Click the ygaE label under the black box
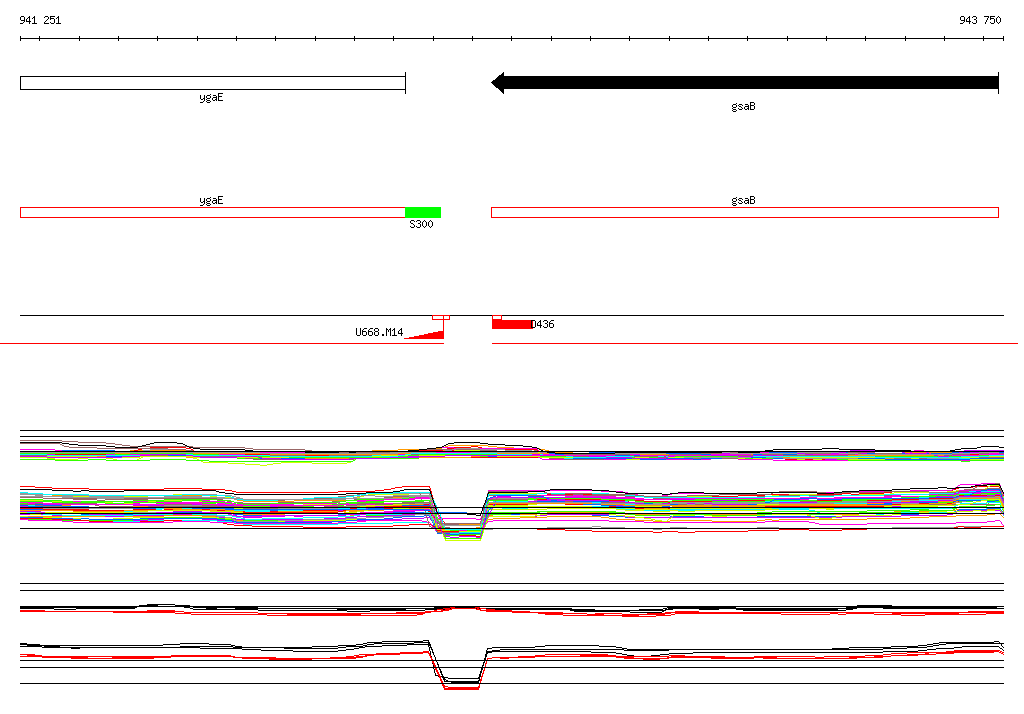 (211, 97)
